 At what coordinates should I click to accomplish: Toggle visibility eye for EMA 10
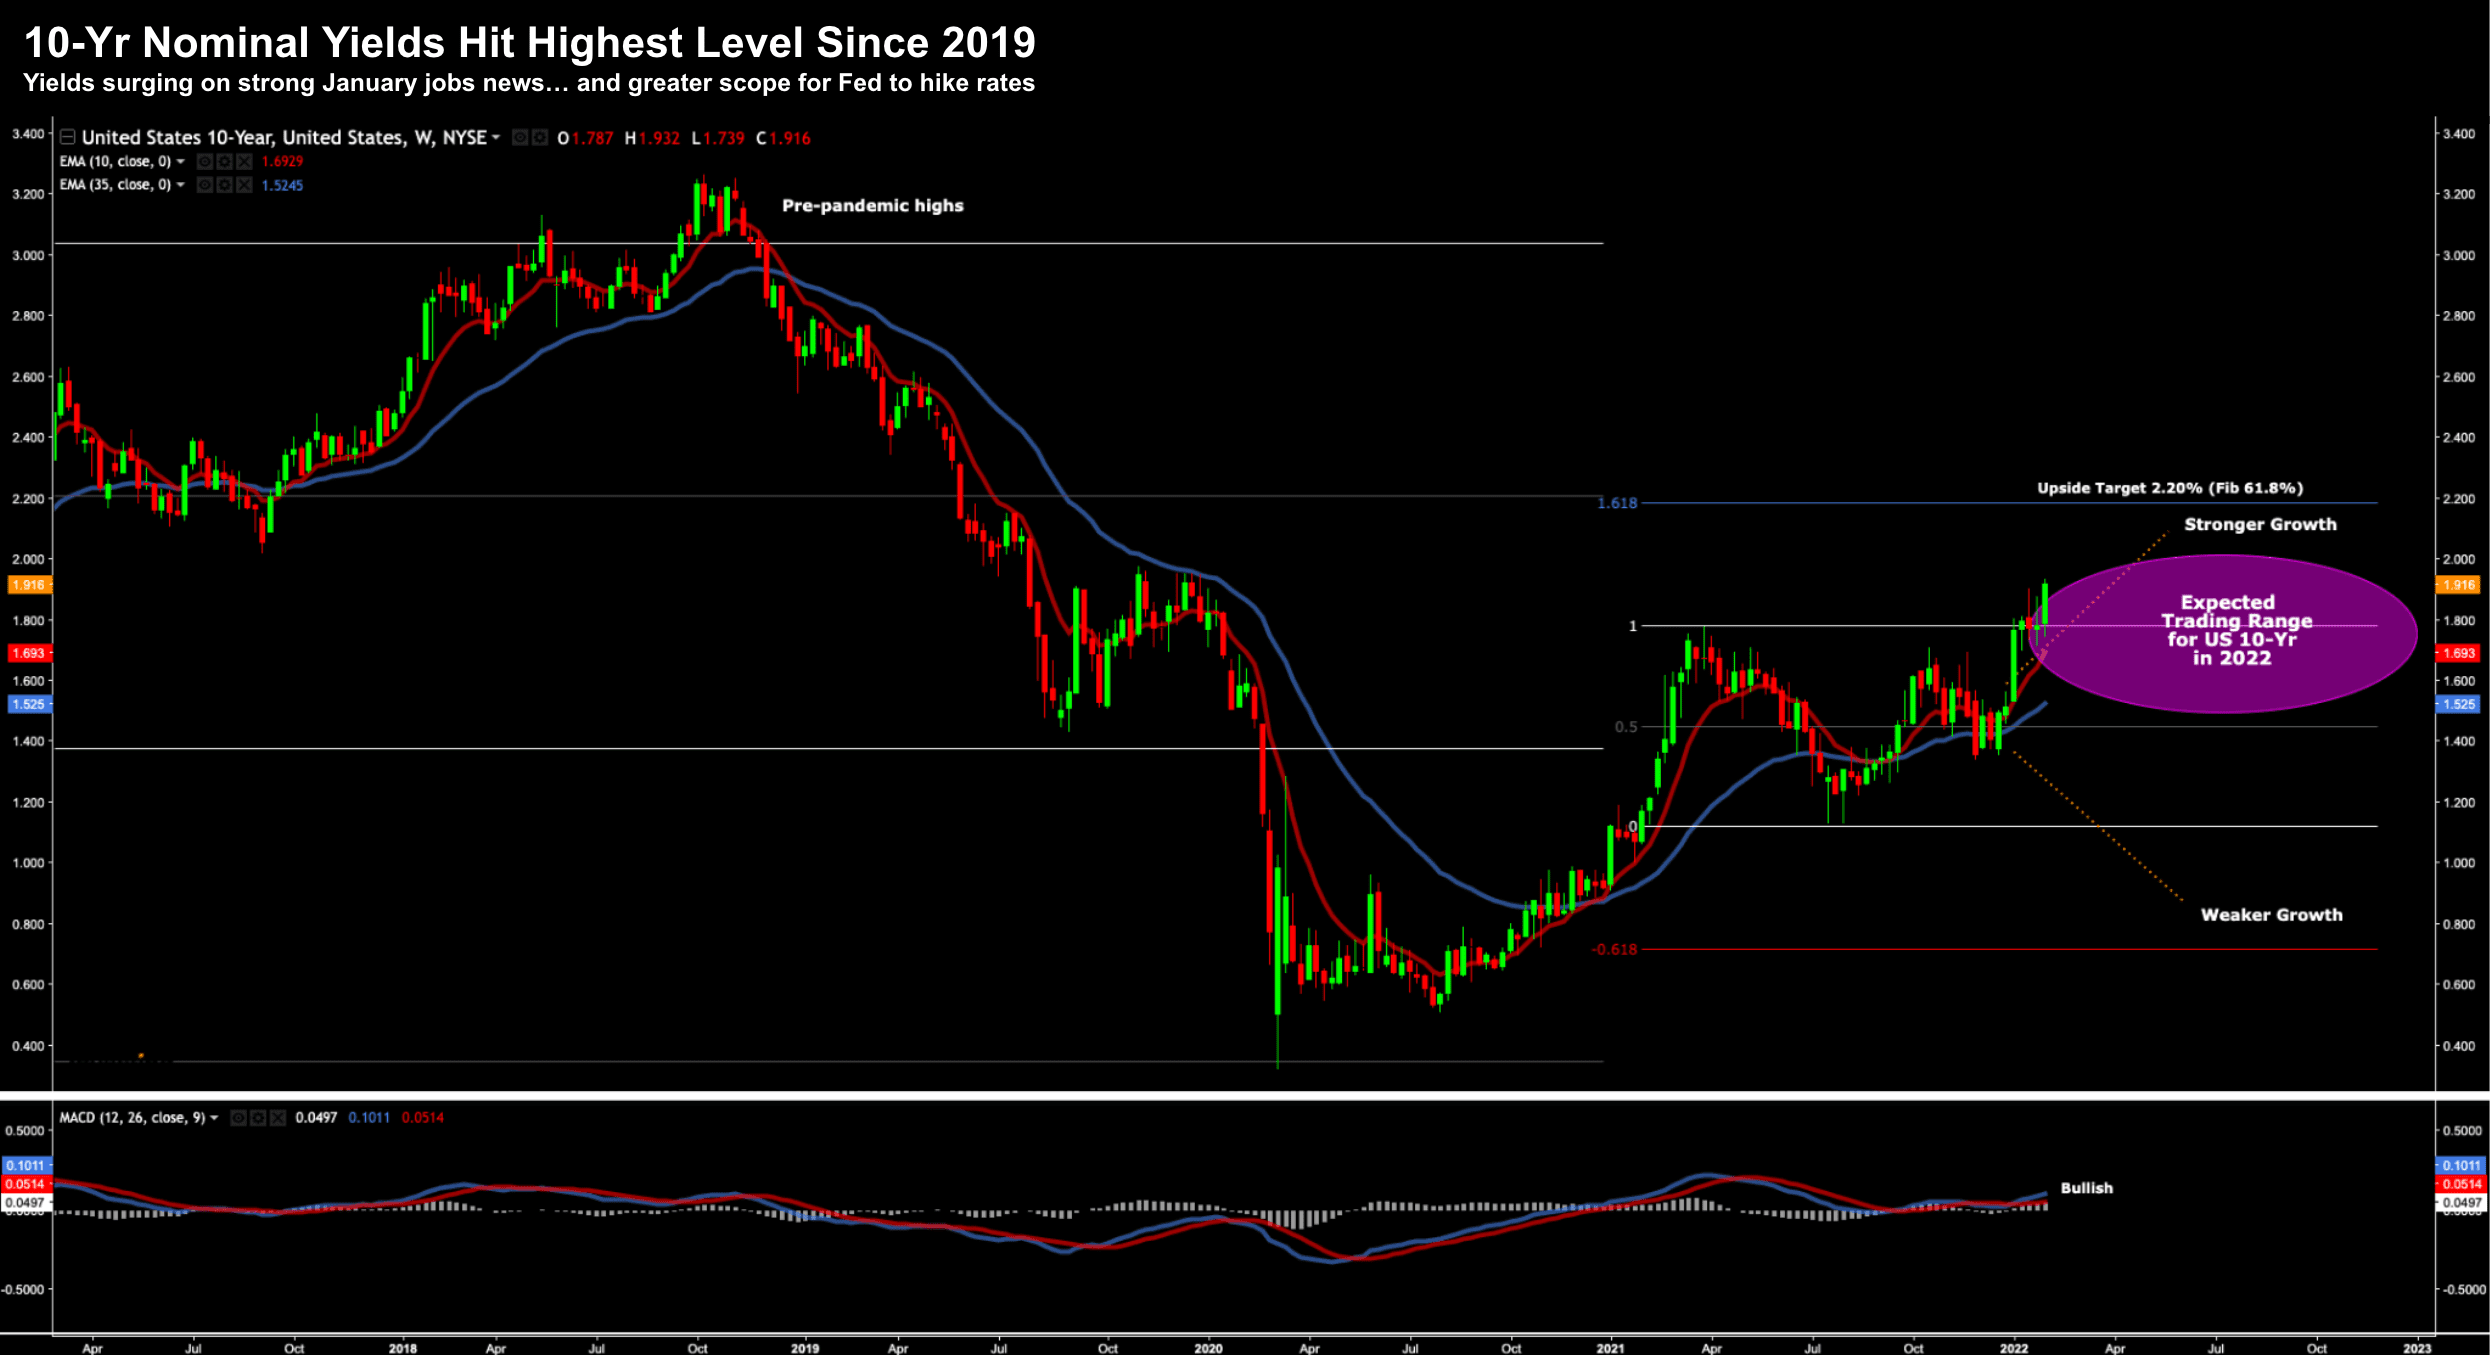pyautogui.click(x=205, y=162)
